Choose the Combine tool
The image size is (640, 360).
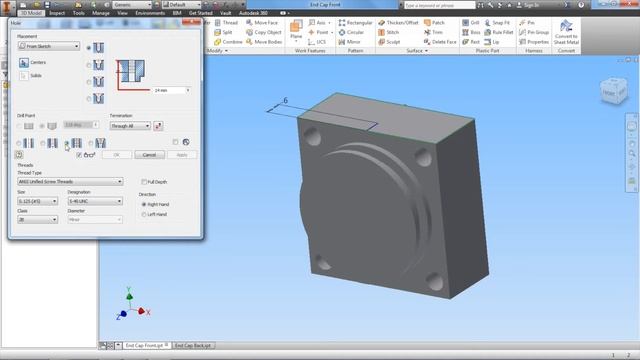tap(228, 42)
